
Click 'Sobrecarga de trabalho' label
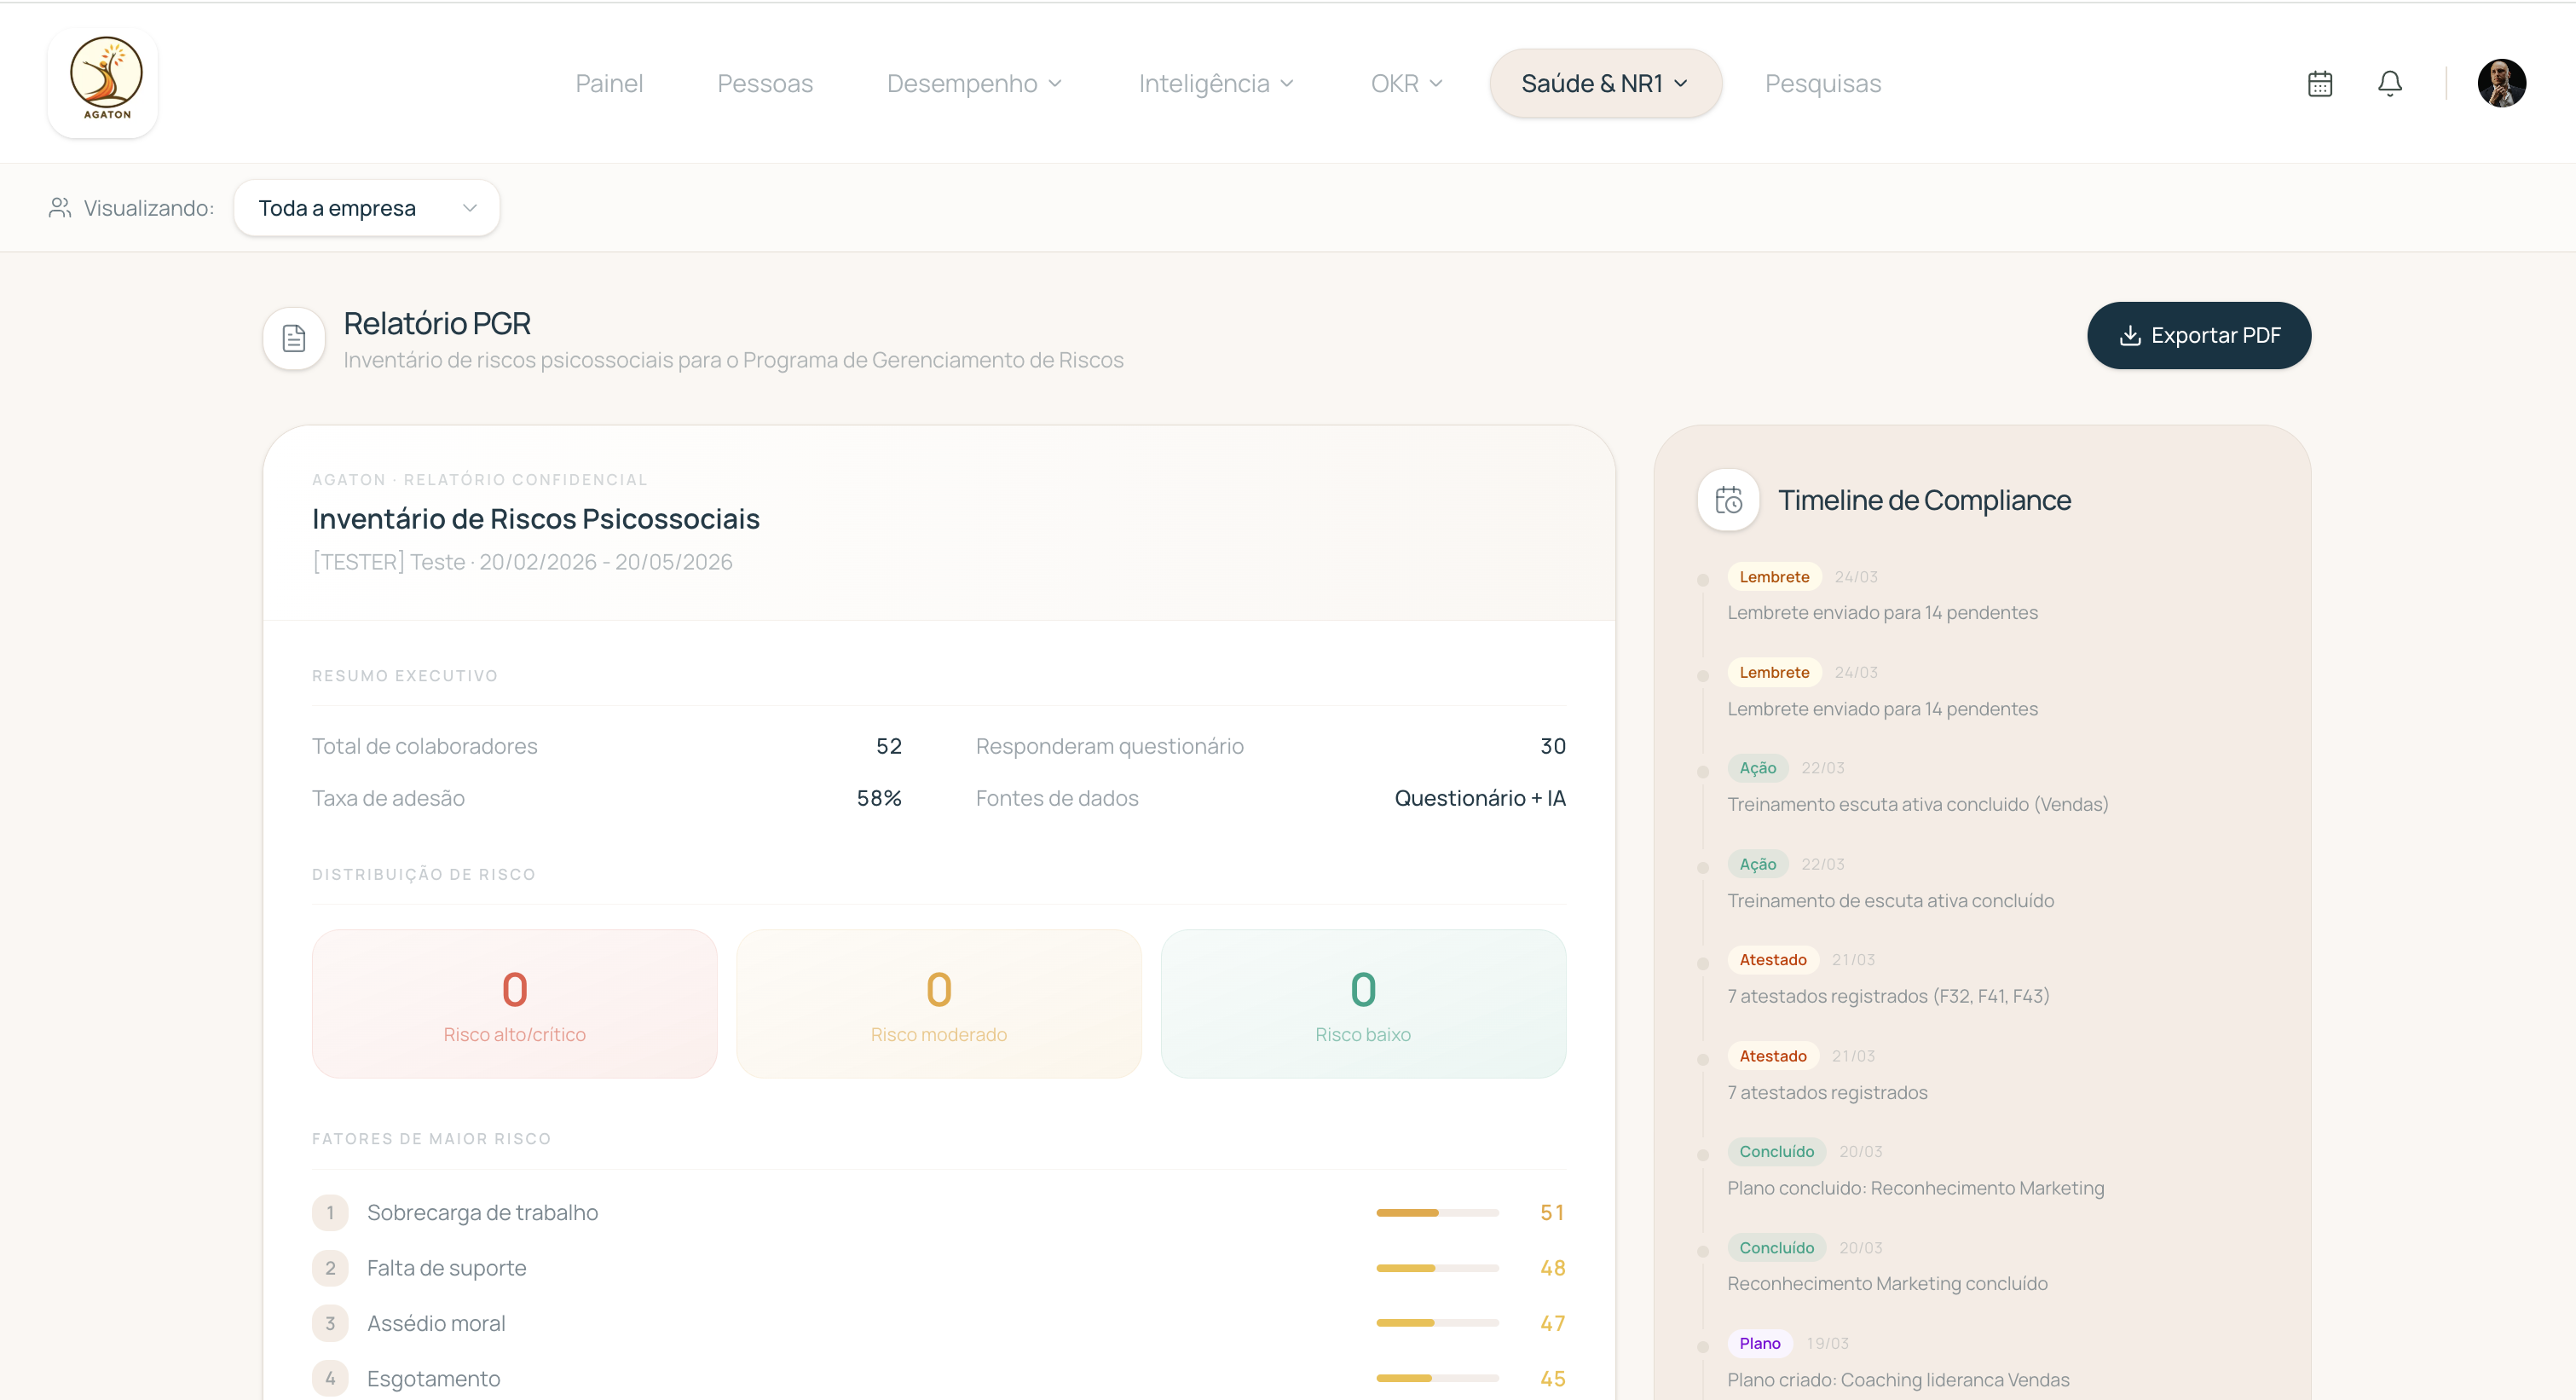pyautogui.click(x=482, y=1212)
